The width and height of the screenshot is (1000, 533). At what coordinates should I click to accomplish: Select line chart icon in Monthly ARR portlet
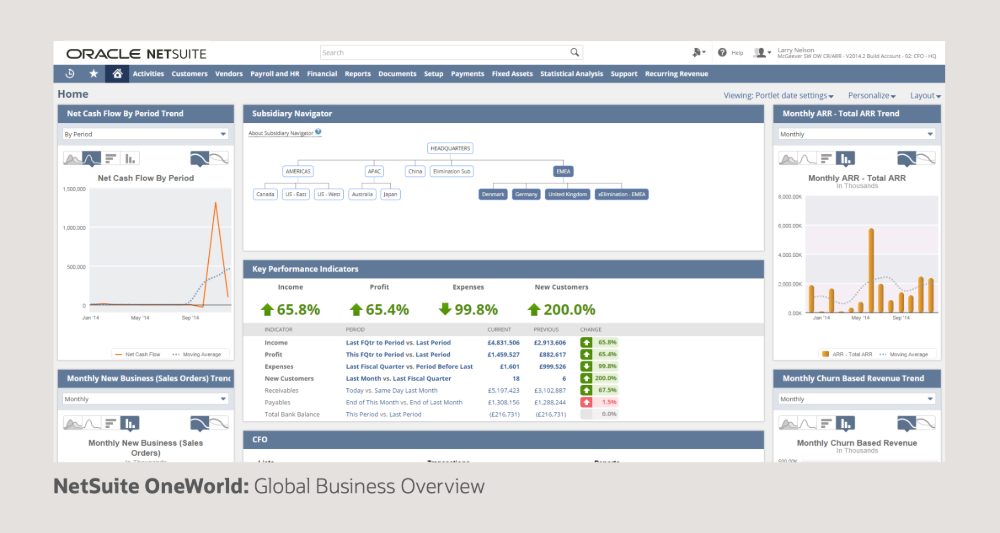[x=807, y=158]
